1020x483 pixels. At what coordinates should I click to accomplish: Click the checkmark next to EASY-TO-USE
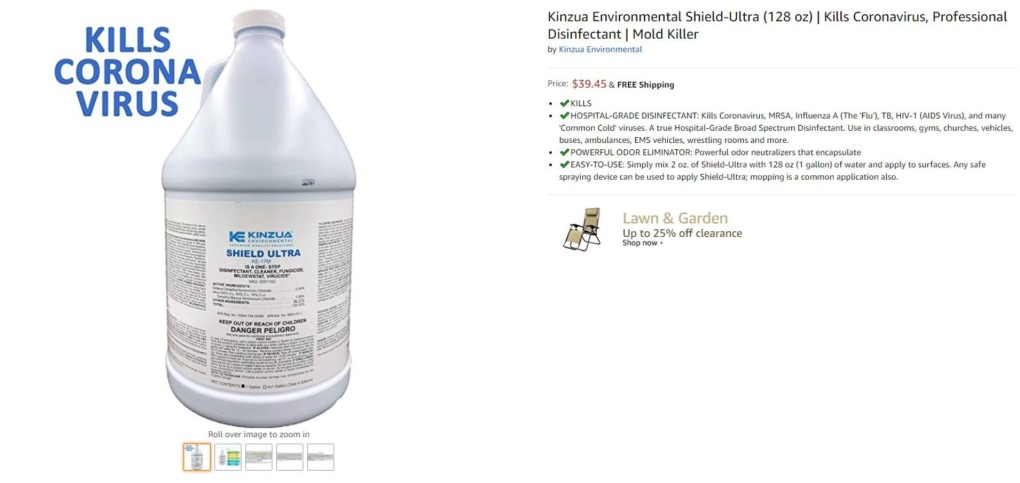pyautogui.click(x=564, y=165)
